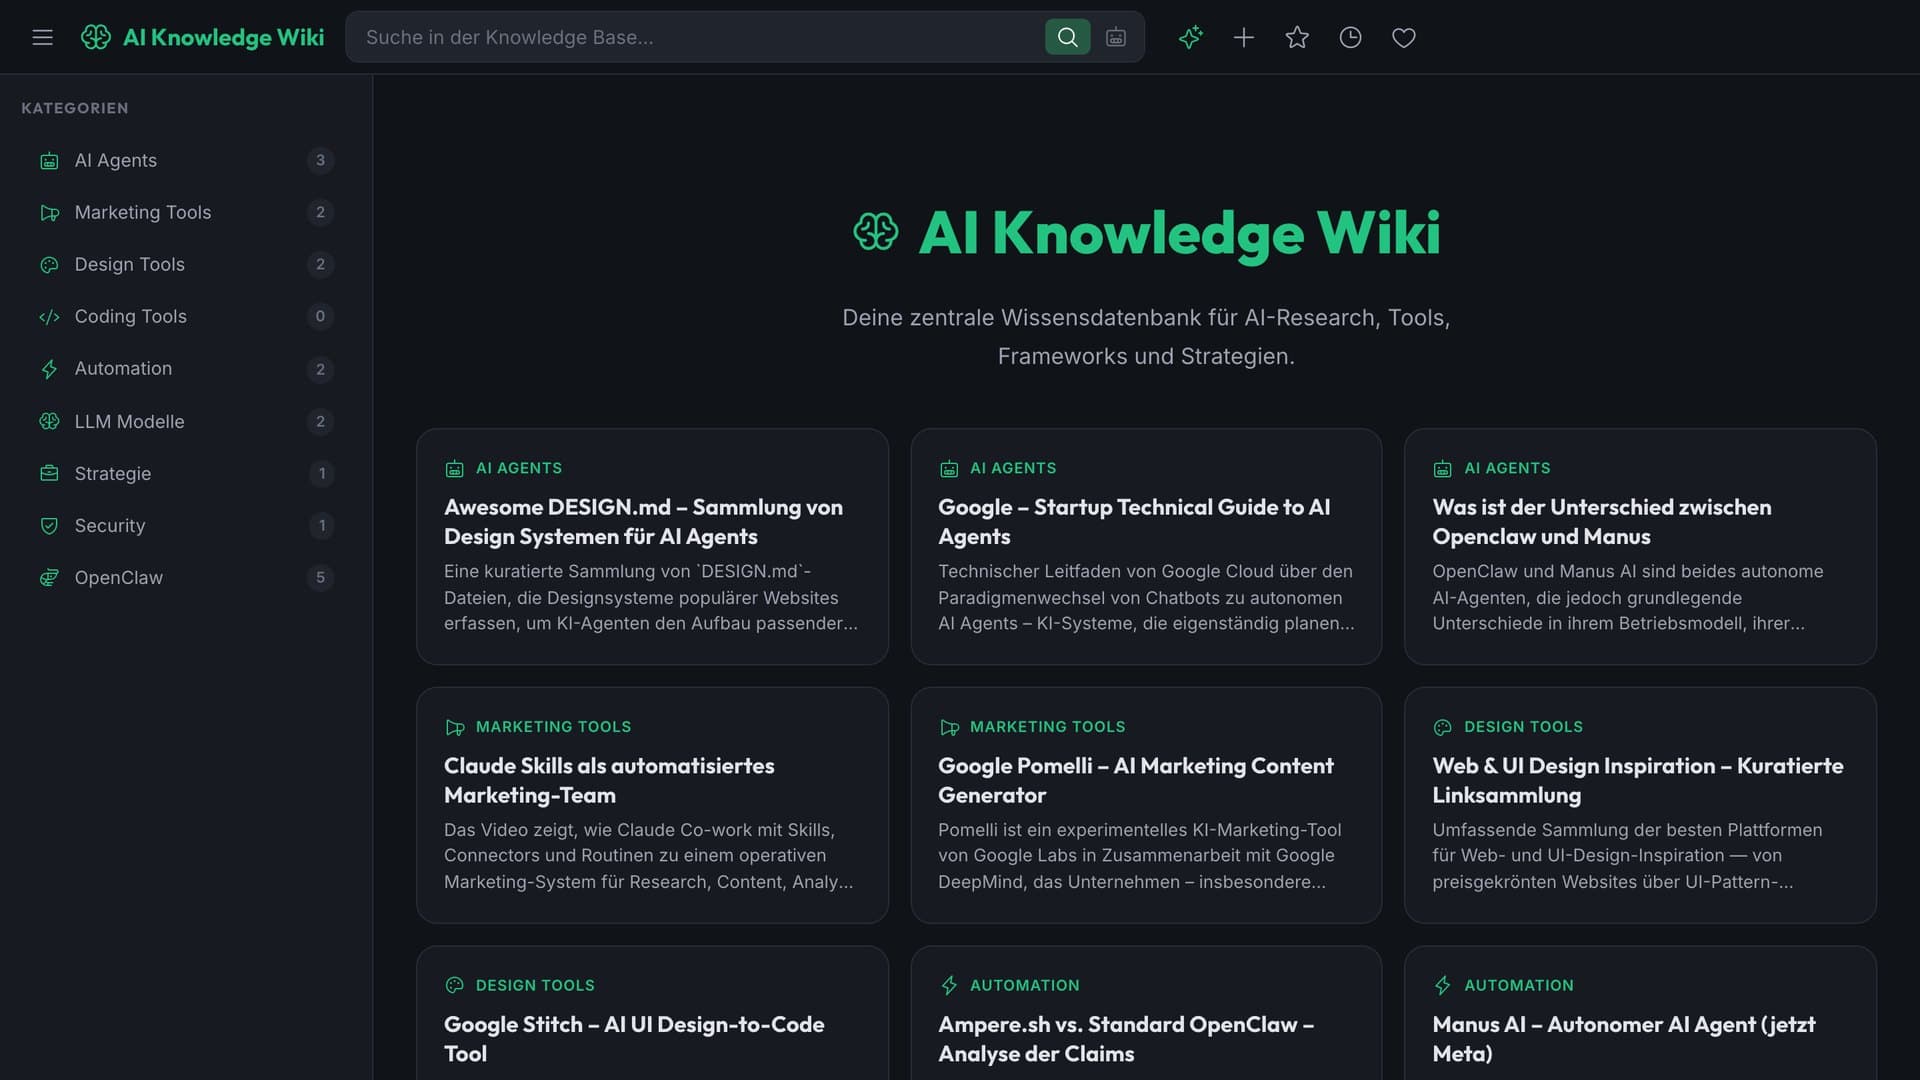Viewport: 1920px width, 1080px height.
Task: Select the Marketing Tools category
Action: coord(186,212)
